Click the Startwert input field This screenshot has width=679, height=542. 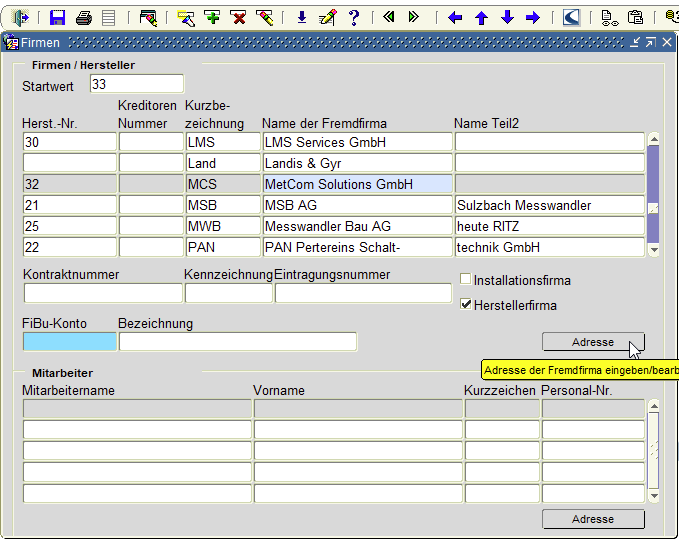[x=136, y=85]
